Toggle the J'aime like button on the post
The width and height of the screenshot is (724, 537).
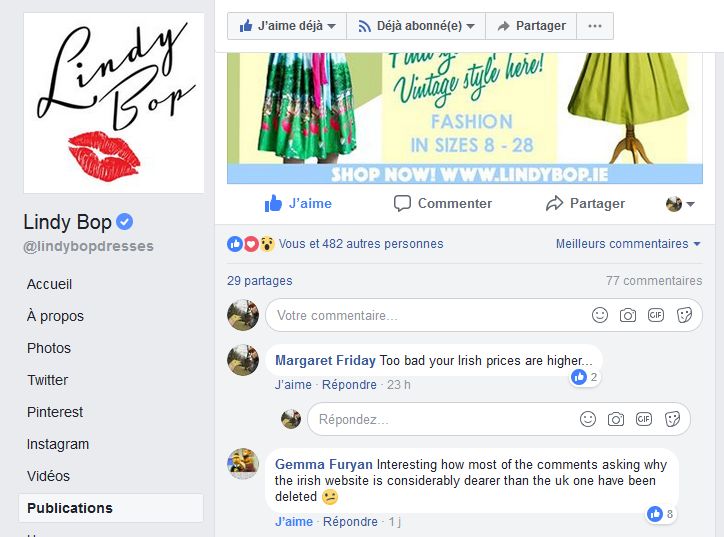[x=298, y=203]
